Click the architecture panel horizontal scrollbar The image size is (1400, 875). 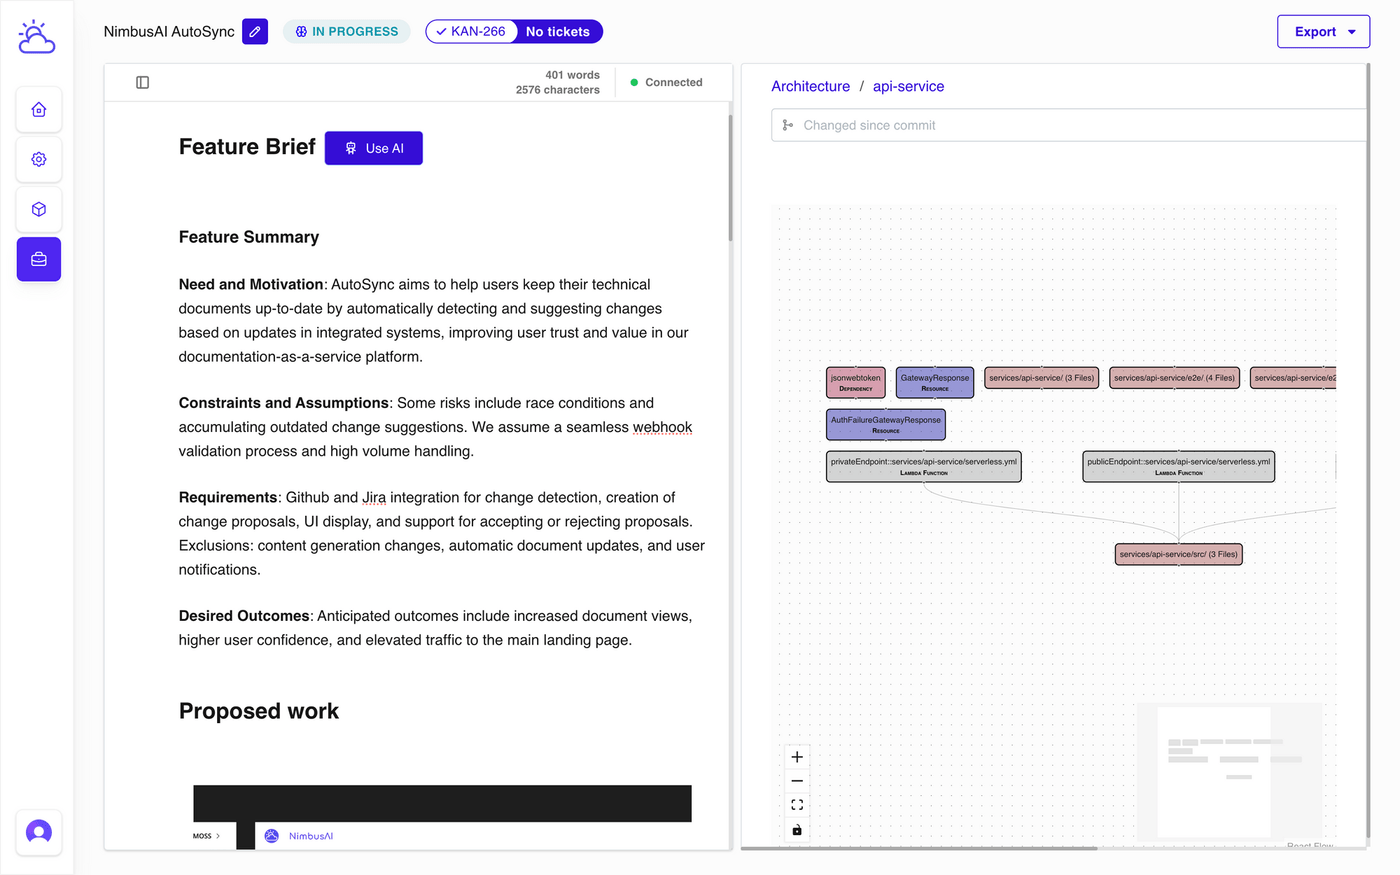[919, 848]
